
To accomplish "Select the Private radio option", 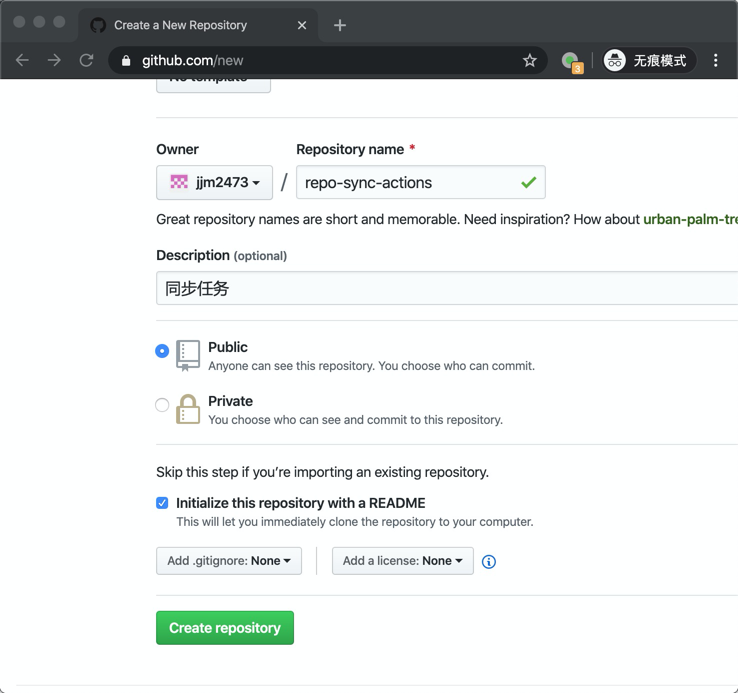I will click(162, 404).
